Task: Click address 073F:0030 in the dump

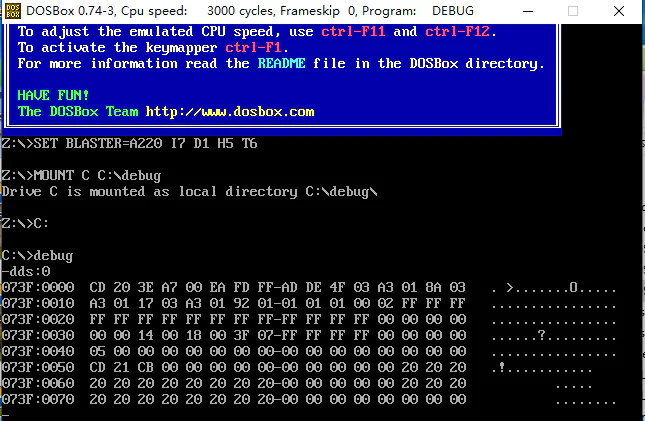Action: click(38, 335)
